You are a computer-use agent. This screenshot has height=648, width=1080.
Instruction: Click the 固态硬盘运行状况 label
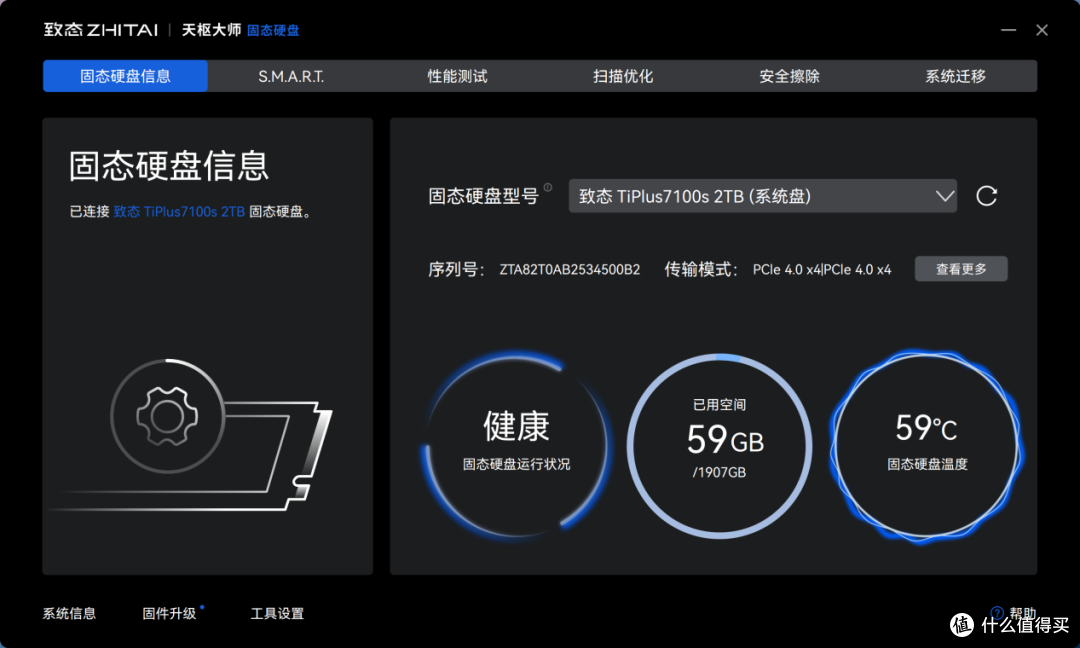click(516, 465)
